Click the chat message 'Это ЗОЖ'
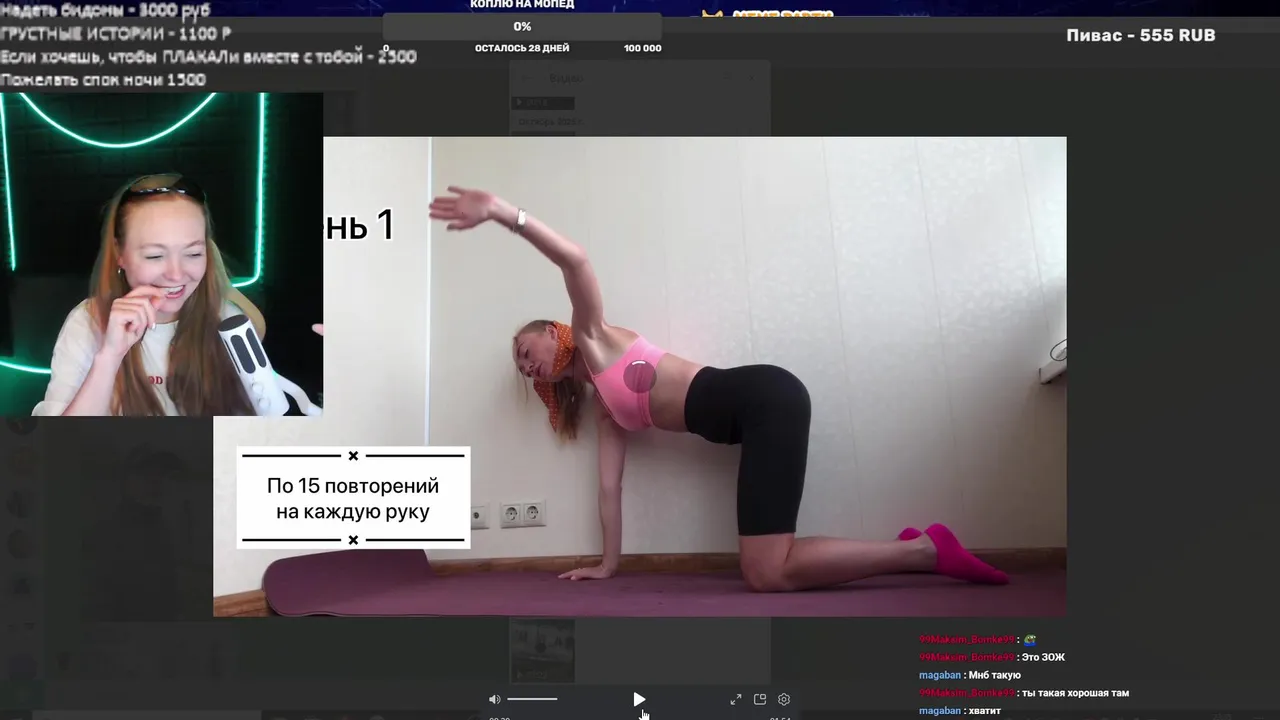This screenshot has height=720, width=1280. (x=1044, y=657)
